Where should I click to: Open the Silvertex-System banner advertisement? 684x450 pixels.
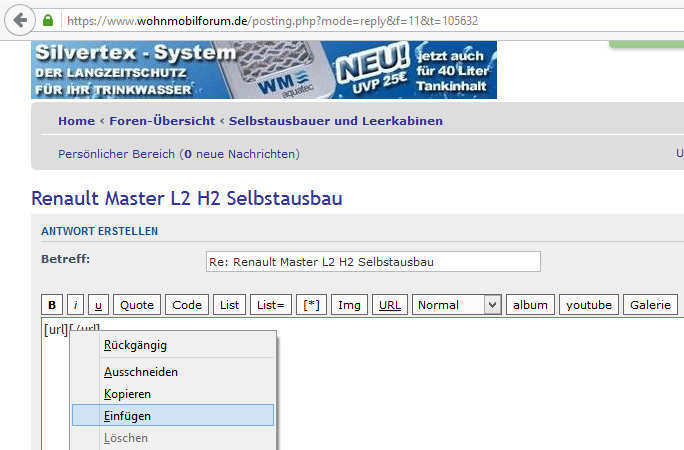(264, 70)
